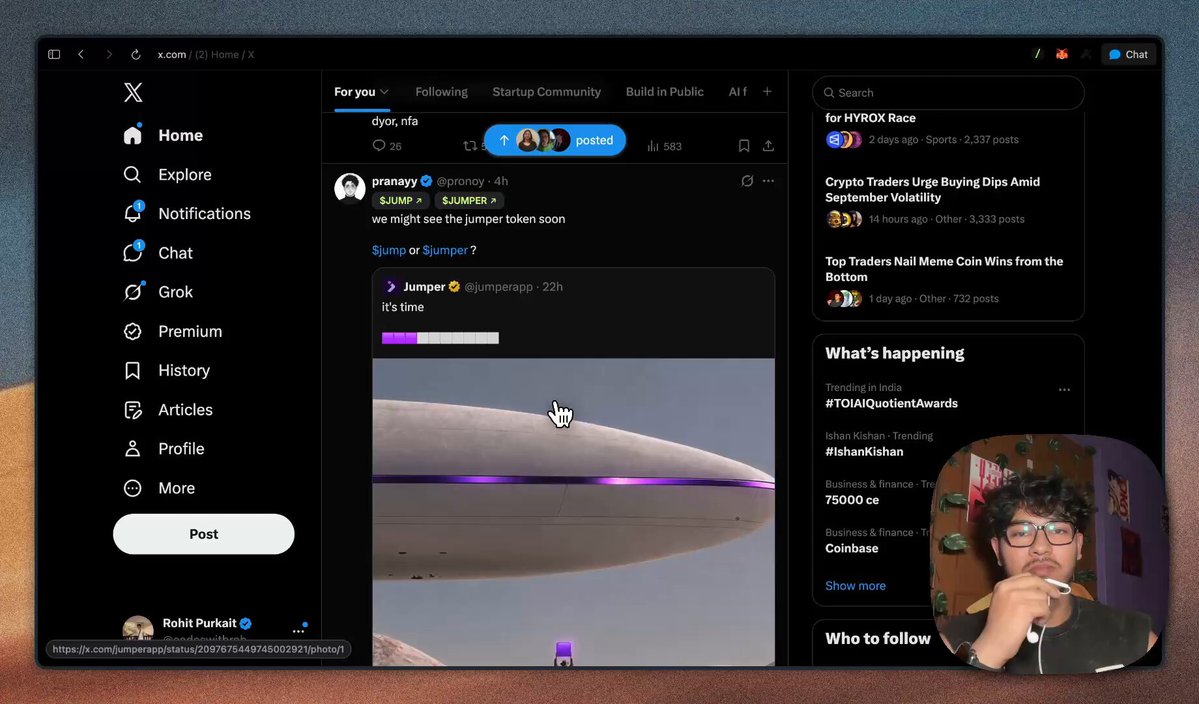This screenshot has width=1199, height=704.
Task: Go back with the browser back arrow
Action: (81, 54)
